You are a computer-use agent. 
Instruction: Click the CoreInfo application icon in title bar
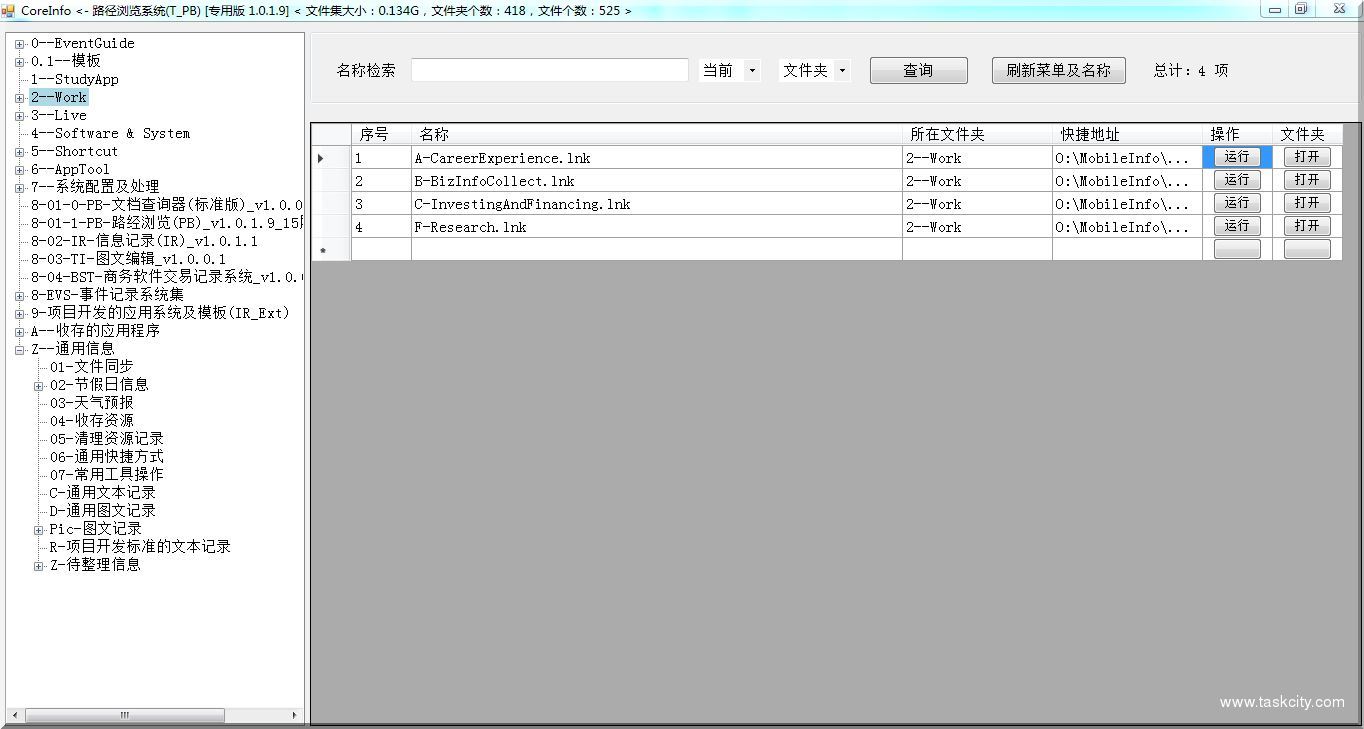point(10,10)
